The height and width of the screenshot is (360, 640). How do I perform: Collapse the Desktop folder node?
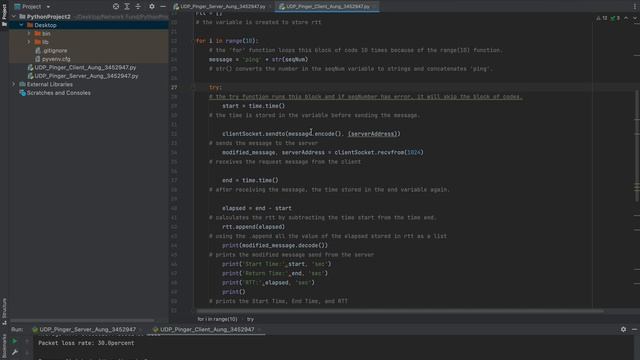point(21,25)
